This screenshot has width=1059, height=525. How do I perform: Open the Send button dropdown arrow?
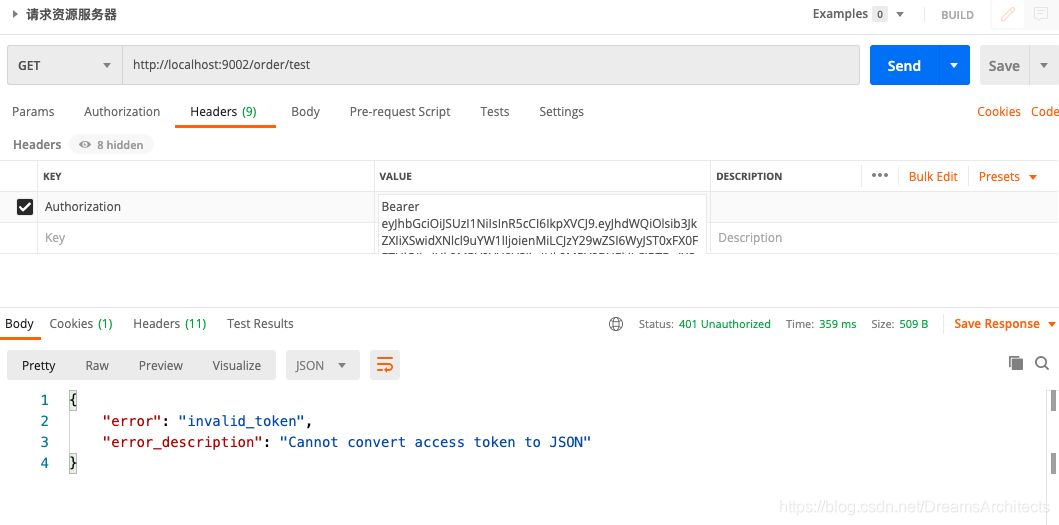[954, 66]
